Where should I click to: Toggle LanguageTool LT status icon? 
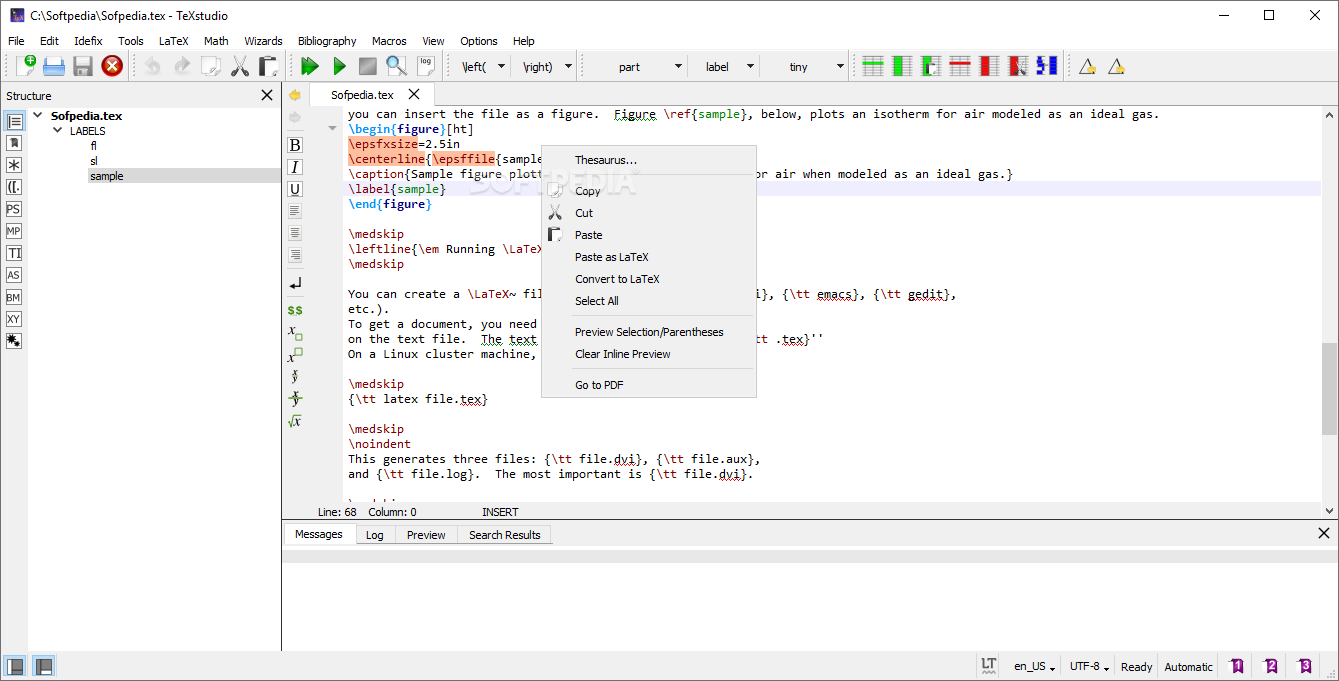click(x=989, y=666)
